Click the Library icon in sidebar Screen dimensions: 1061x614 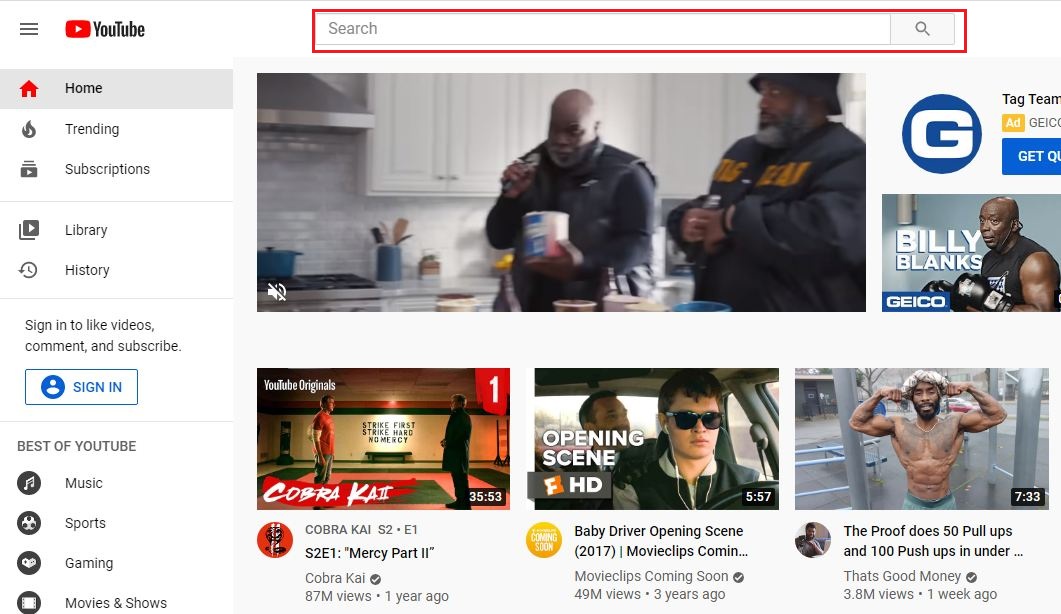point(28,230)
